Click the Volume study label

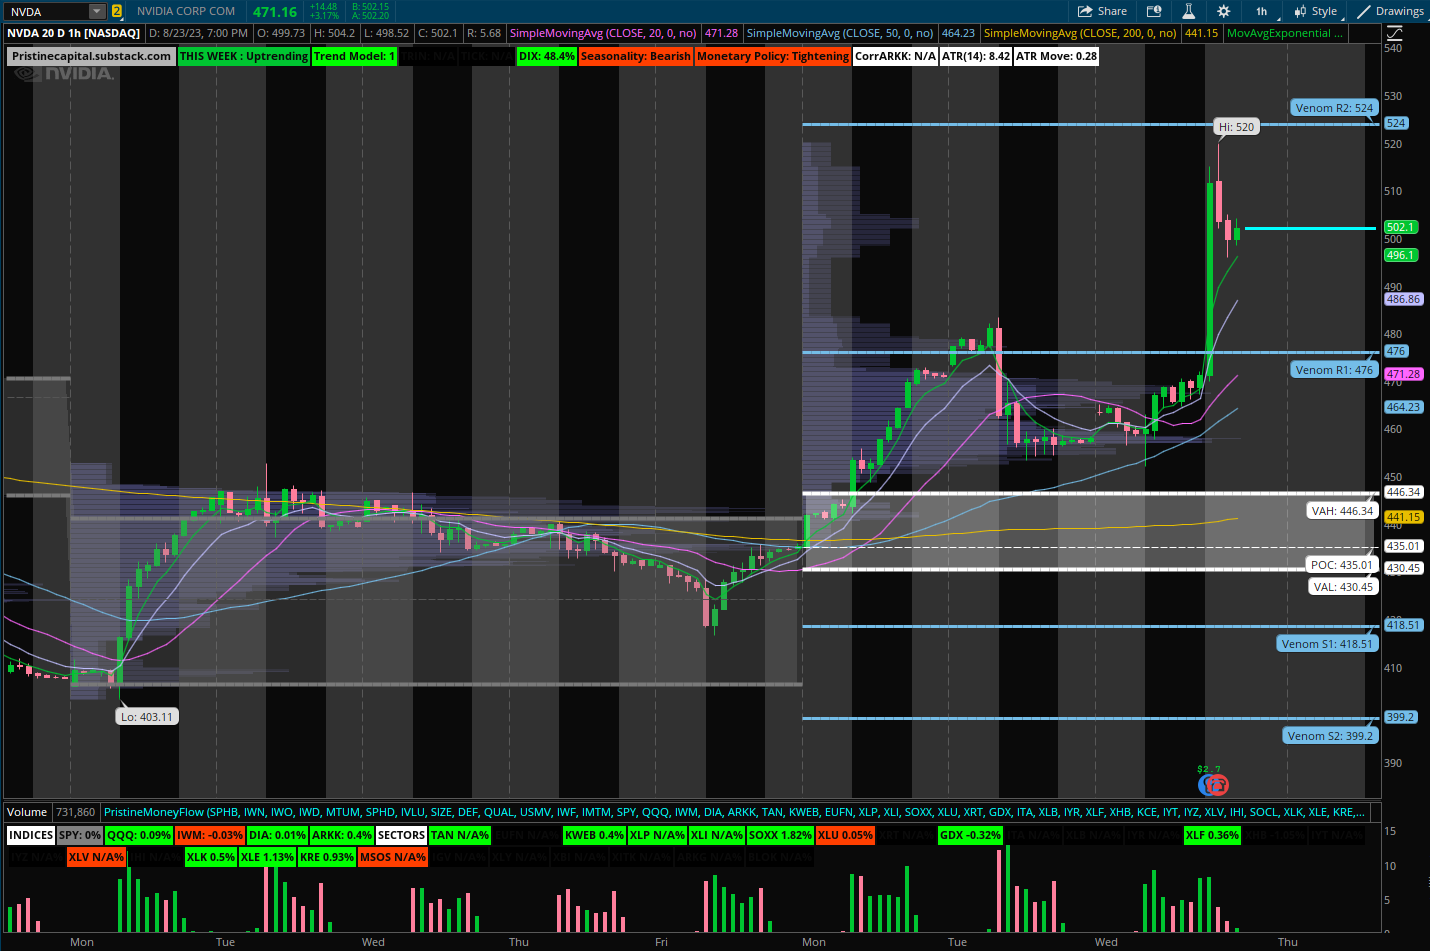[27, 812]
